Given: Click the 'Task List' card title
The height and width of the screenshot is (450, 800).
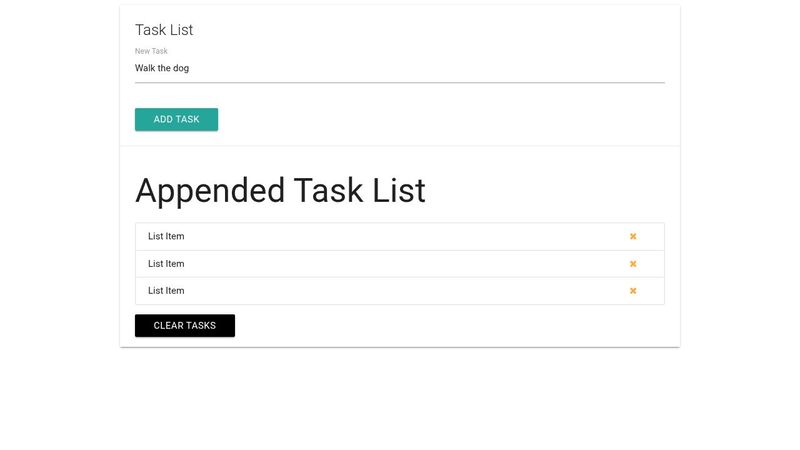Looking at the screenshot, I should 164,30.
